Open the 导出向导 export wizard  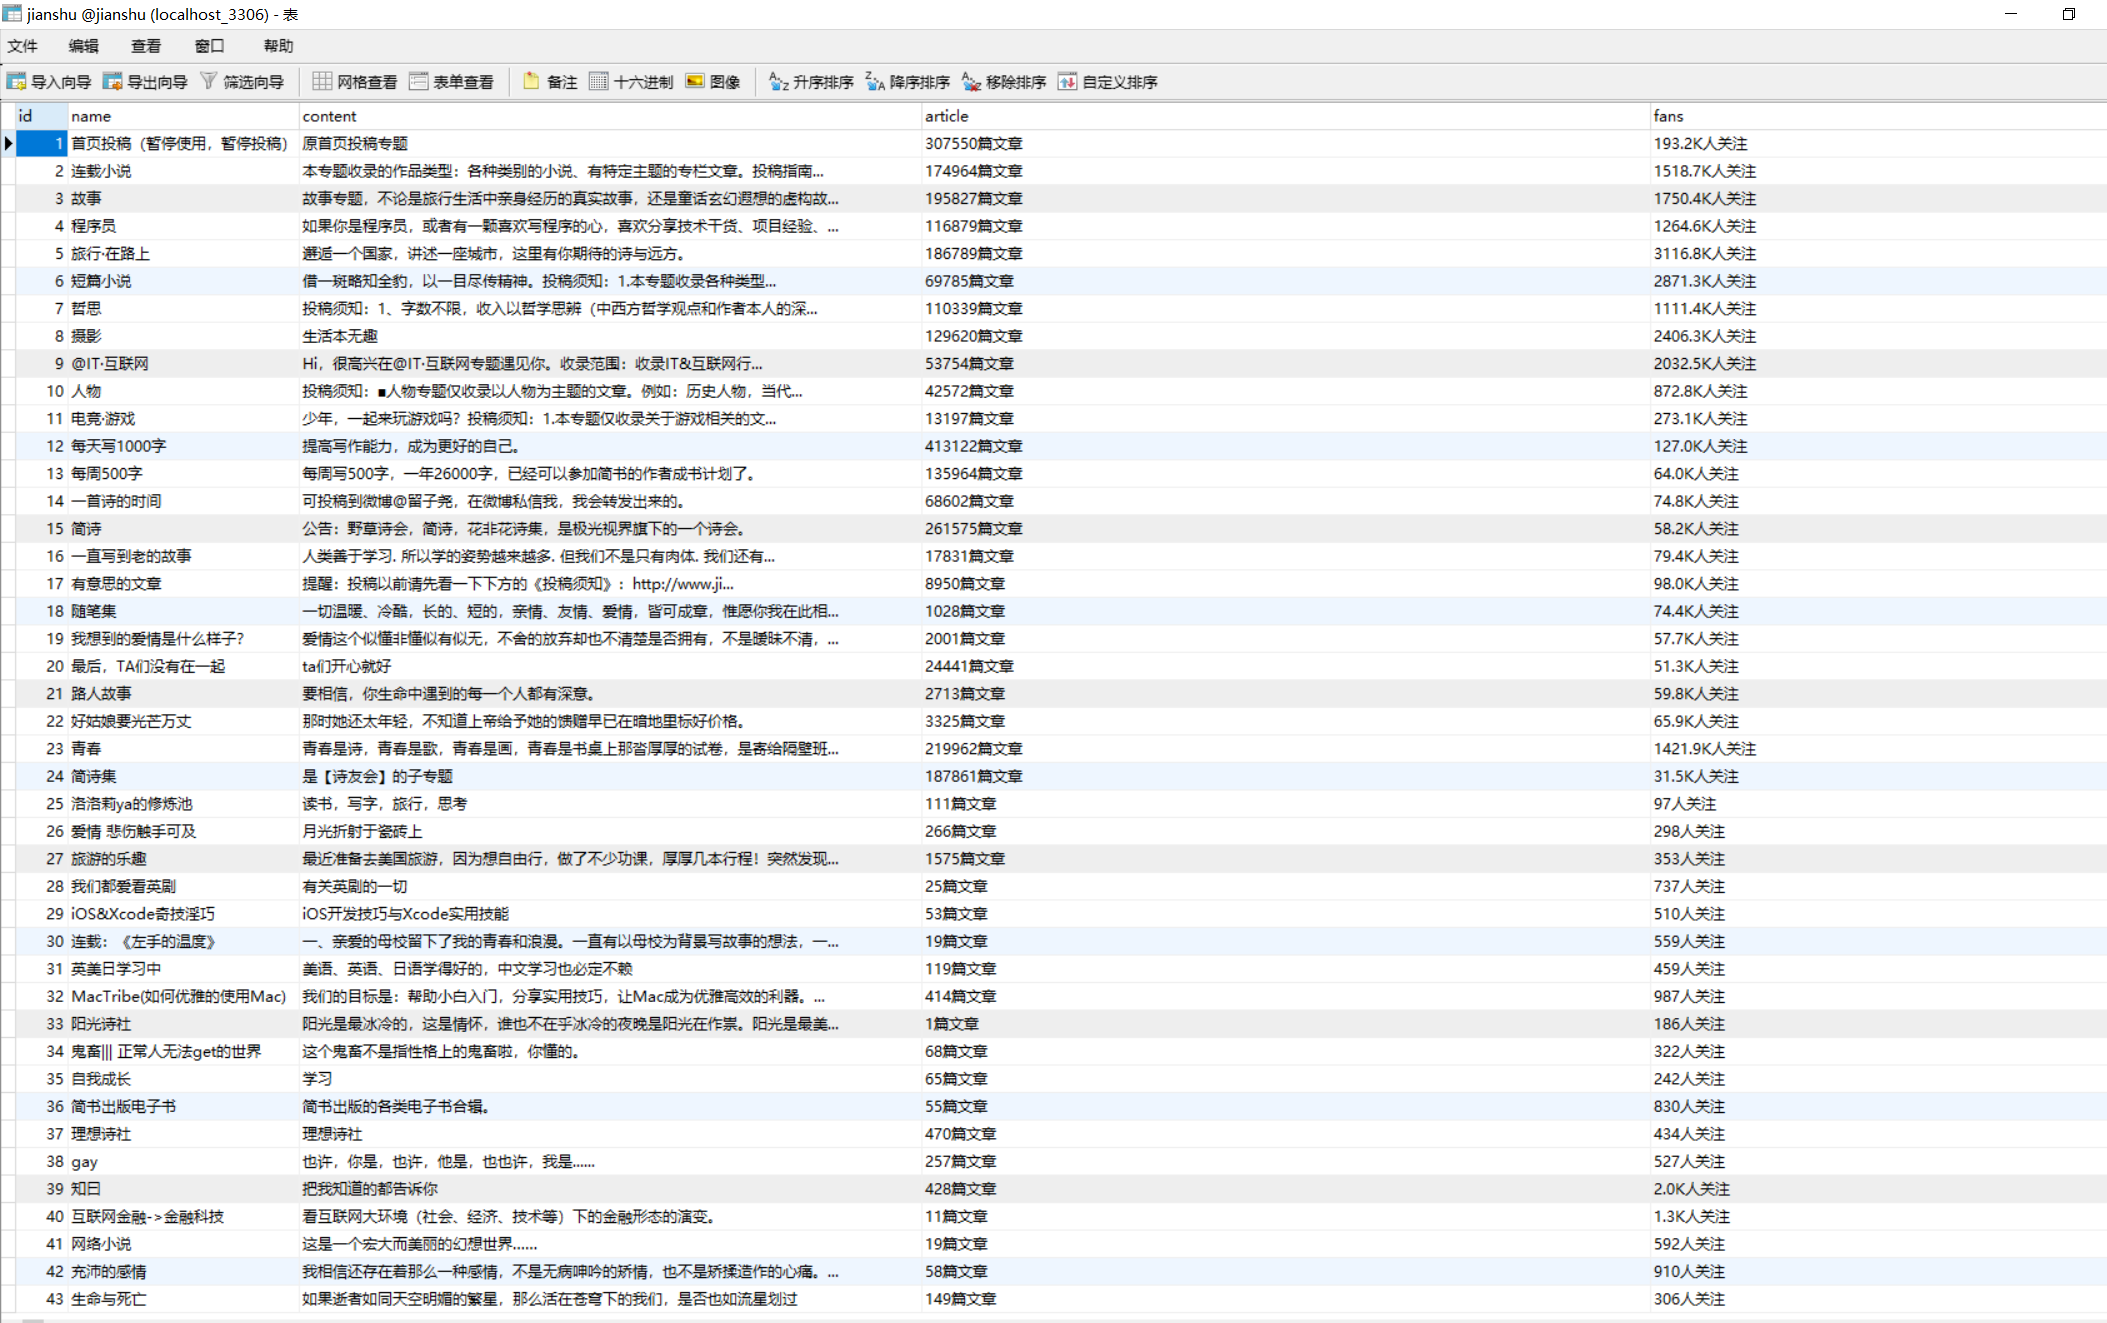point(145,82)
